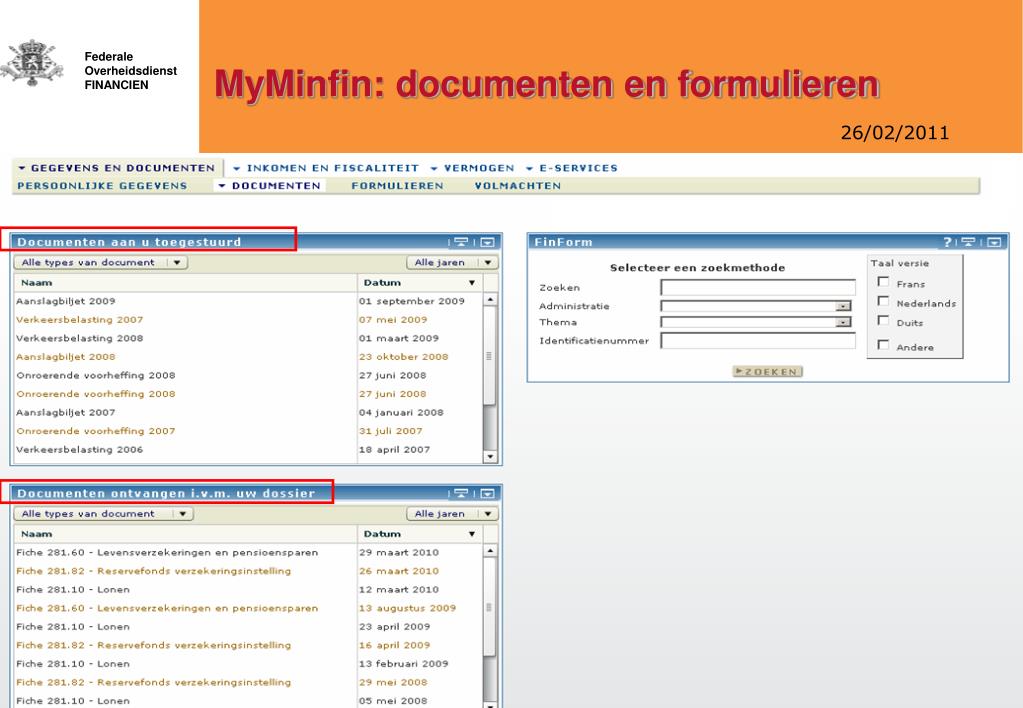Select Fiche 281.82 row dated 29 mei 2008
Viewport: 1023px width, 708px height.
pos(248,683)
